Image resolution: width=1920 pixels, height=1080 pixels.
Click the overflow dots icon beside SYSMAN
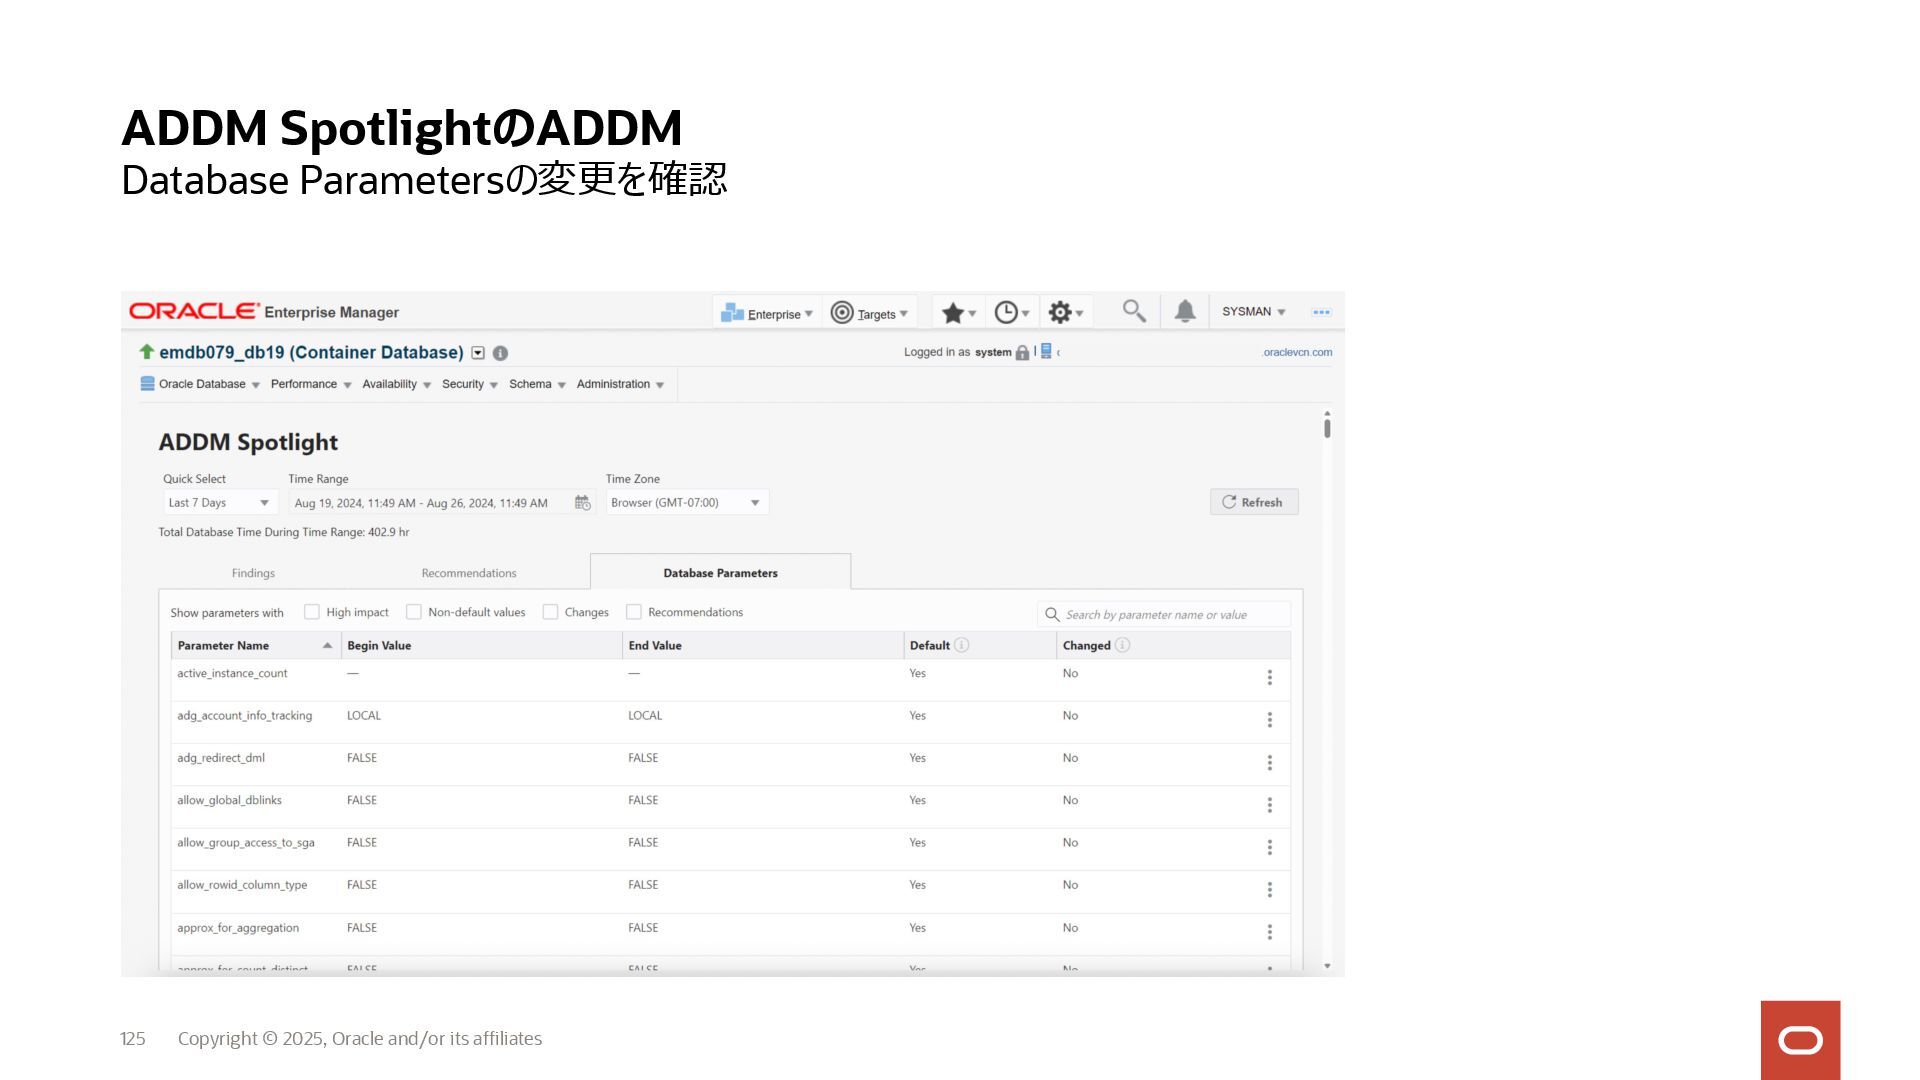1321,312
